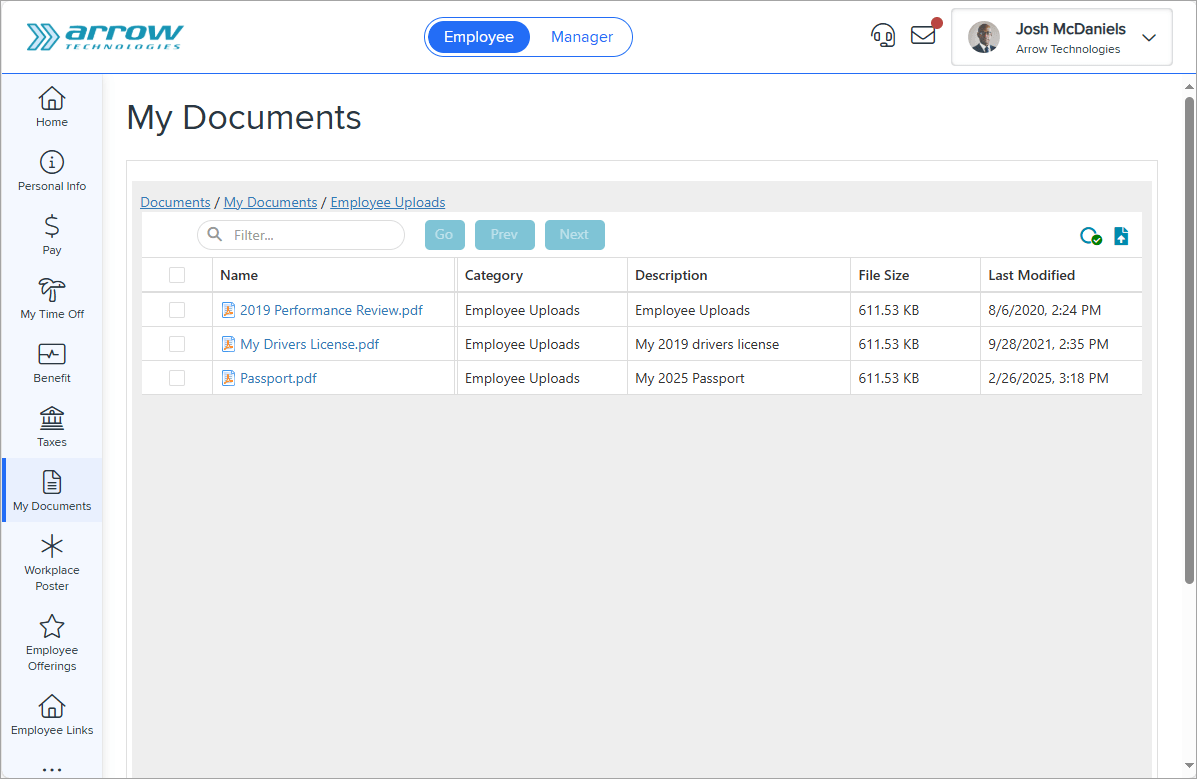Image resolution: width=1197 pixels, height=779 pixels.
Task: Click the page vertical scrollbar thumb
Action: coord(1189,340)
